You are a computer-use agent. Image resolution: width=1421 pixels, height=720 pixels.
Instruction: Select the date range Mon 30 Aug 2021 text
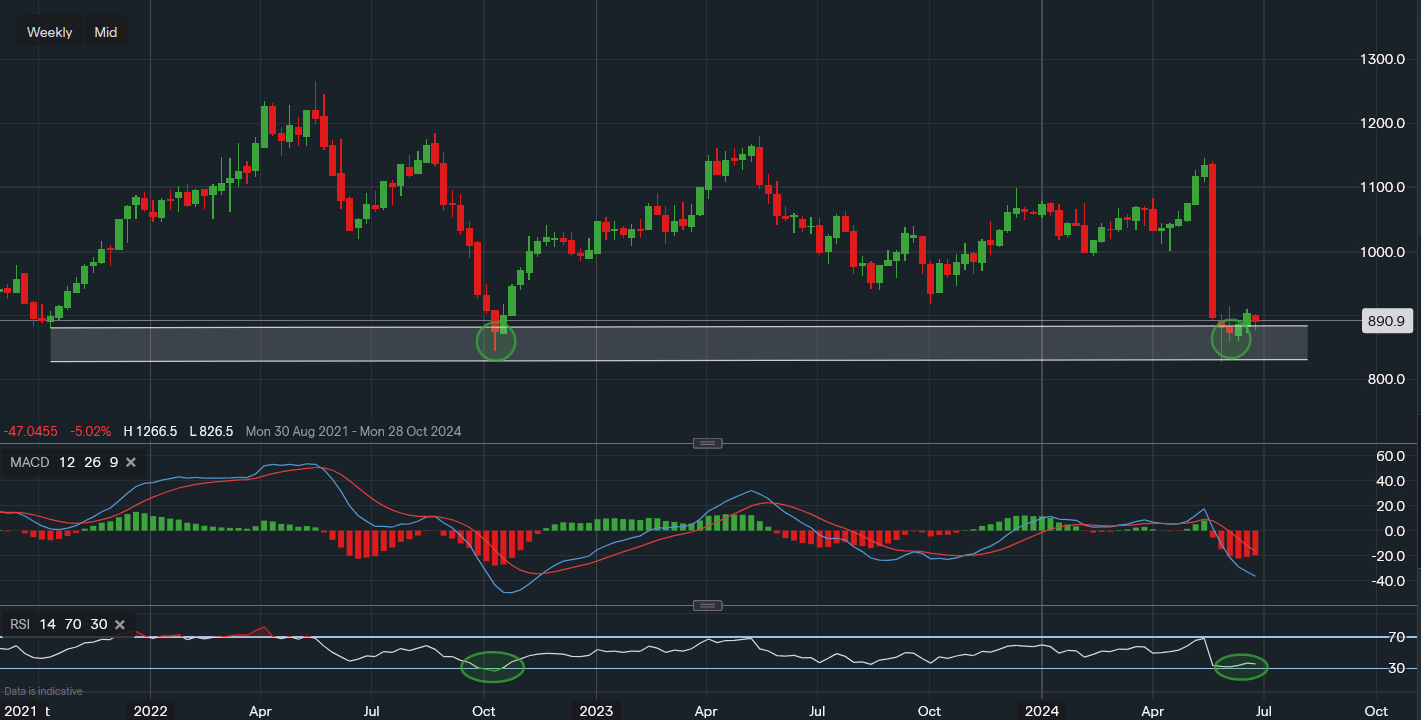coord(297,431)
